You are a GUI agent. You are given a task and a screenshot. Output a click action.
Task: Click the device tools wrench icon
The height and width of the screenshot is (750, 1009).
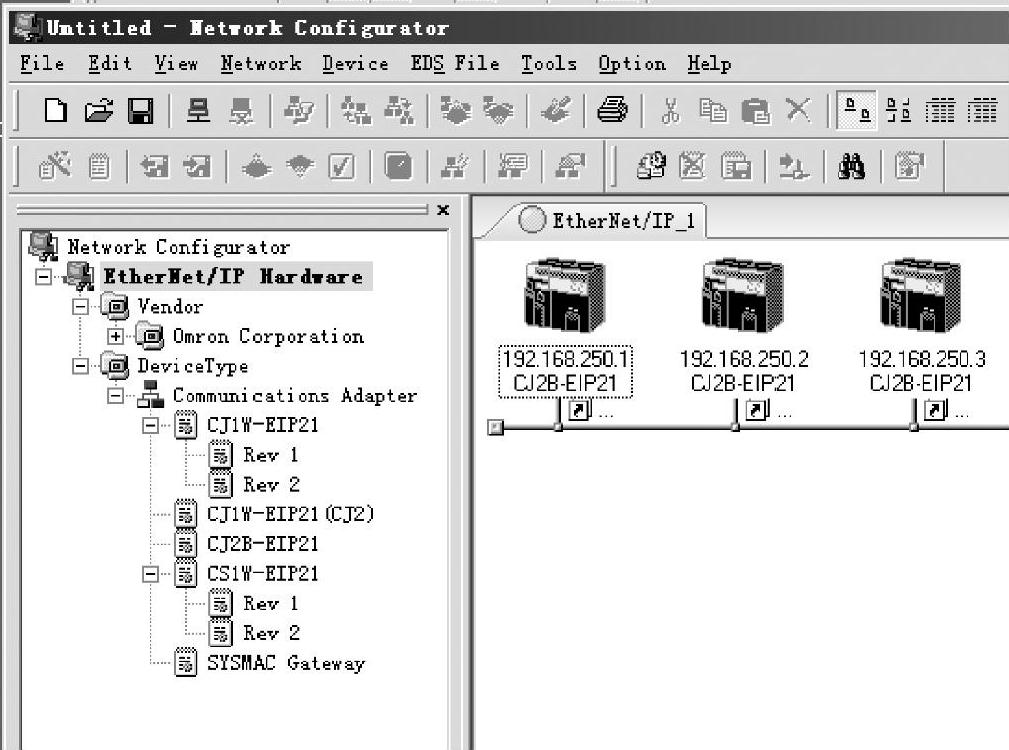tap(54, 166)
